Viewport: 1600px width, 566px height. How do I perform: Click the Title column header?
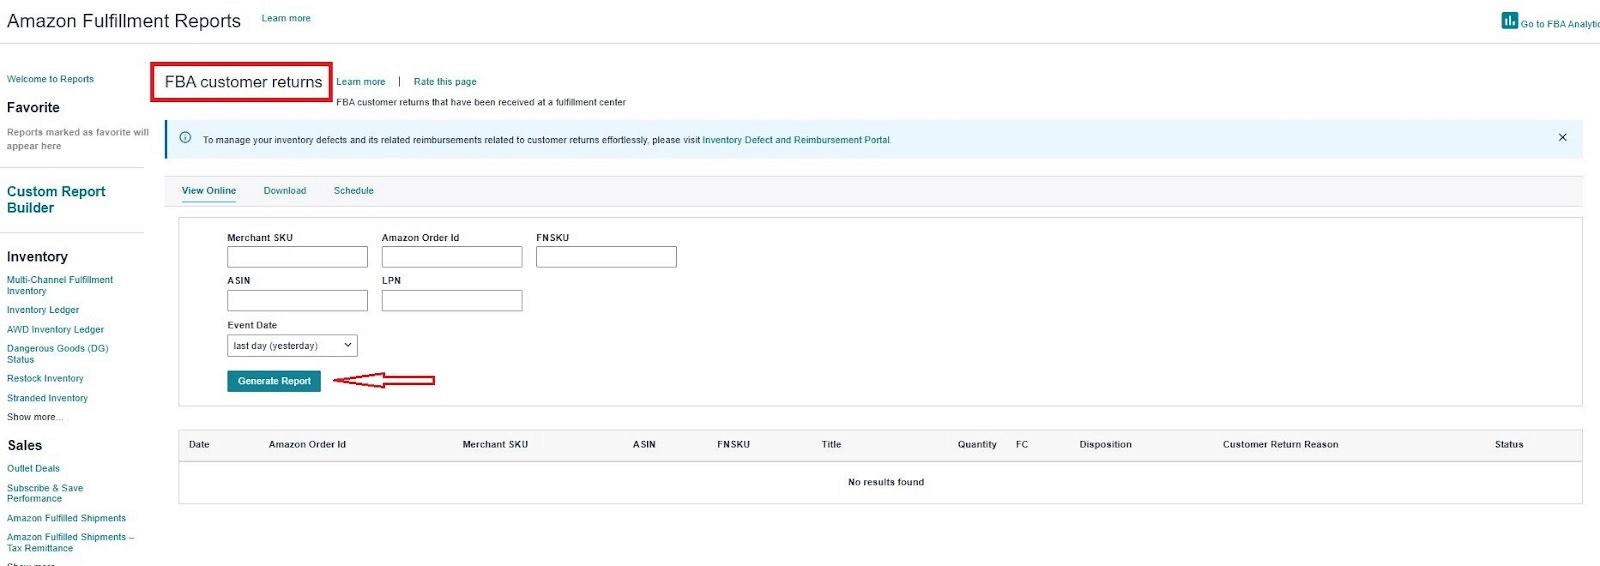[x=831, y=444]
